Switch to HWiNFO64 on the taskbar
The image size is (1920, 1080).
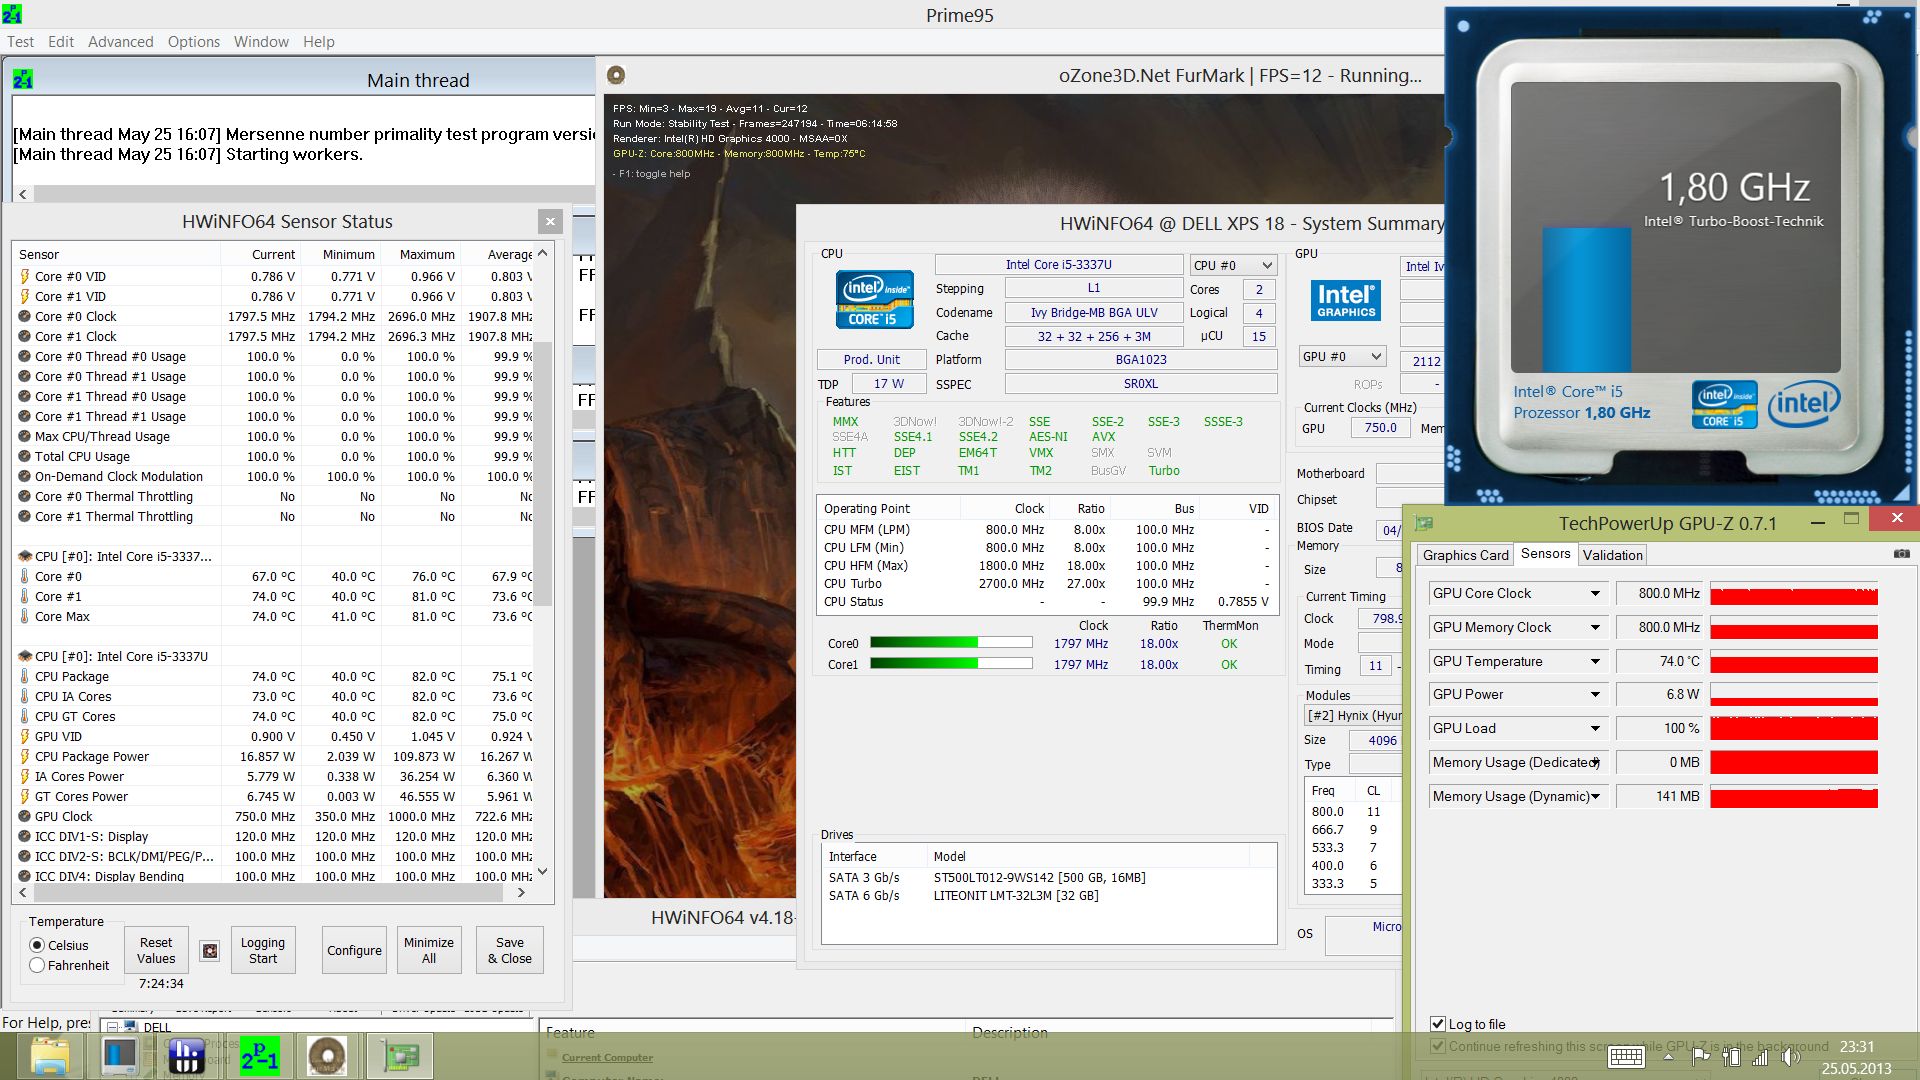(186, 1056)
